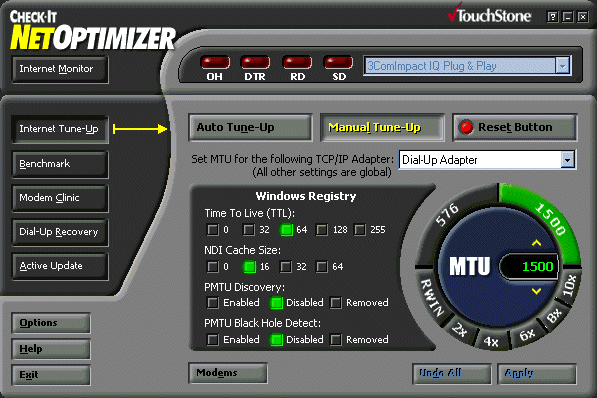This screenshot has width=597, height=398.
Task: Select the 576 segment on MTU dial
Action: coord(447,214)
